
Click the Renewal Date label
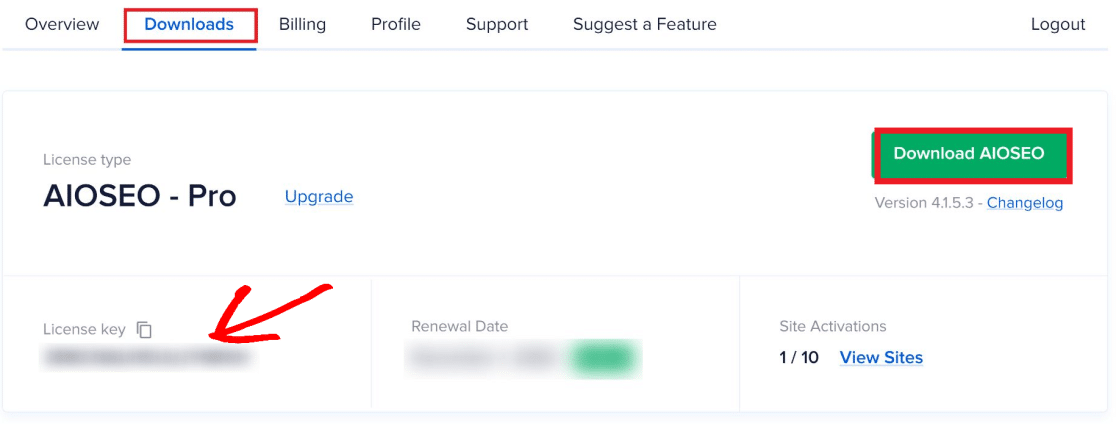459,326
